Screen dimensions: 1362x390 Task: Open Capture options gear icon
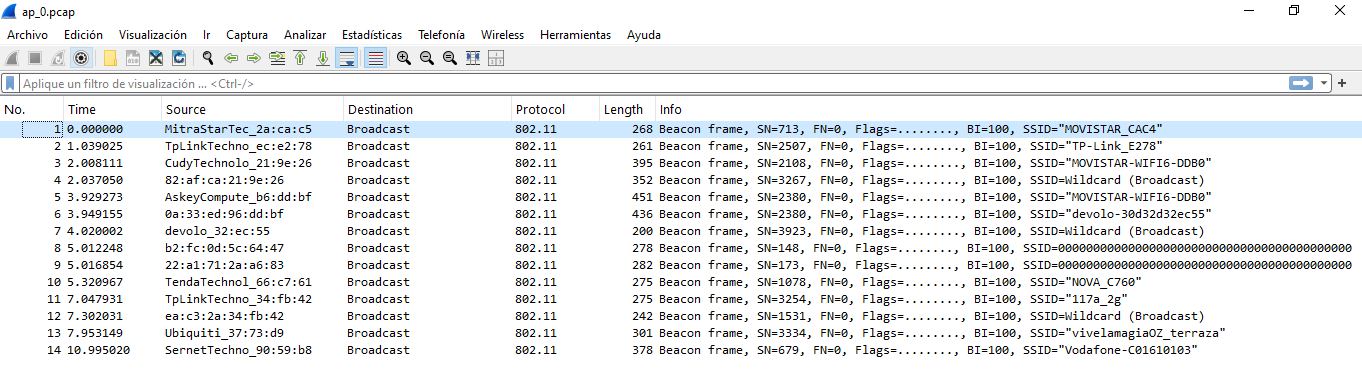pyautogui.click(x=81, y=58)
